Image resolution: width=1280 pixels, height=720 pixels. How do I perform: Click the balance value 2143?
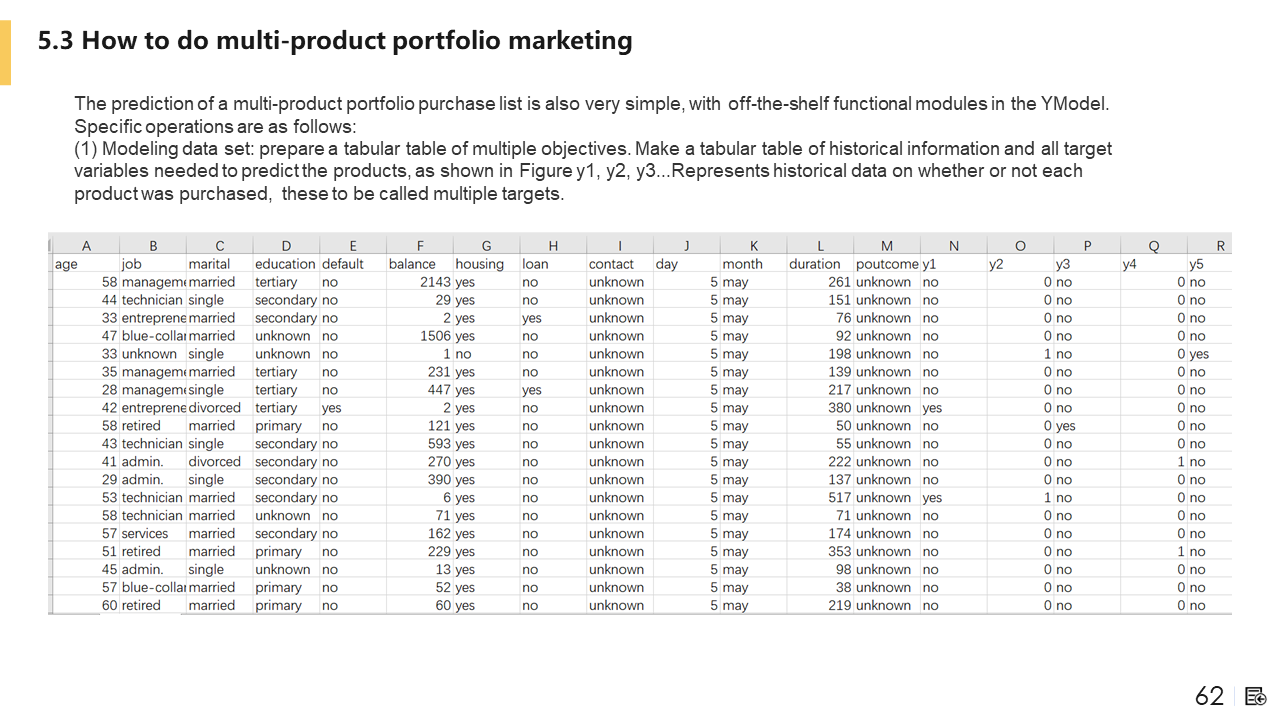click(x=432, y=282)
